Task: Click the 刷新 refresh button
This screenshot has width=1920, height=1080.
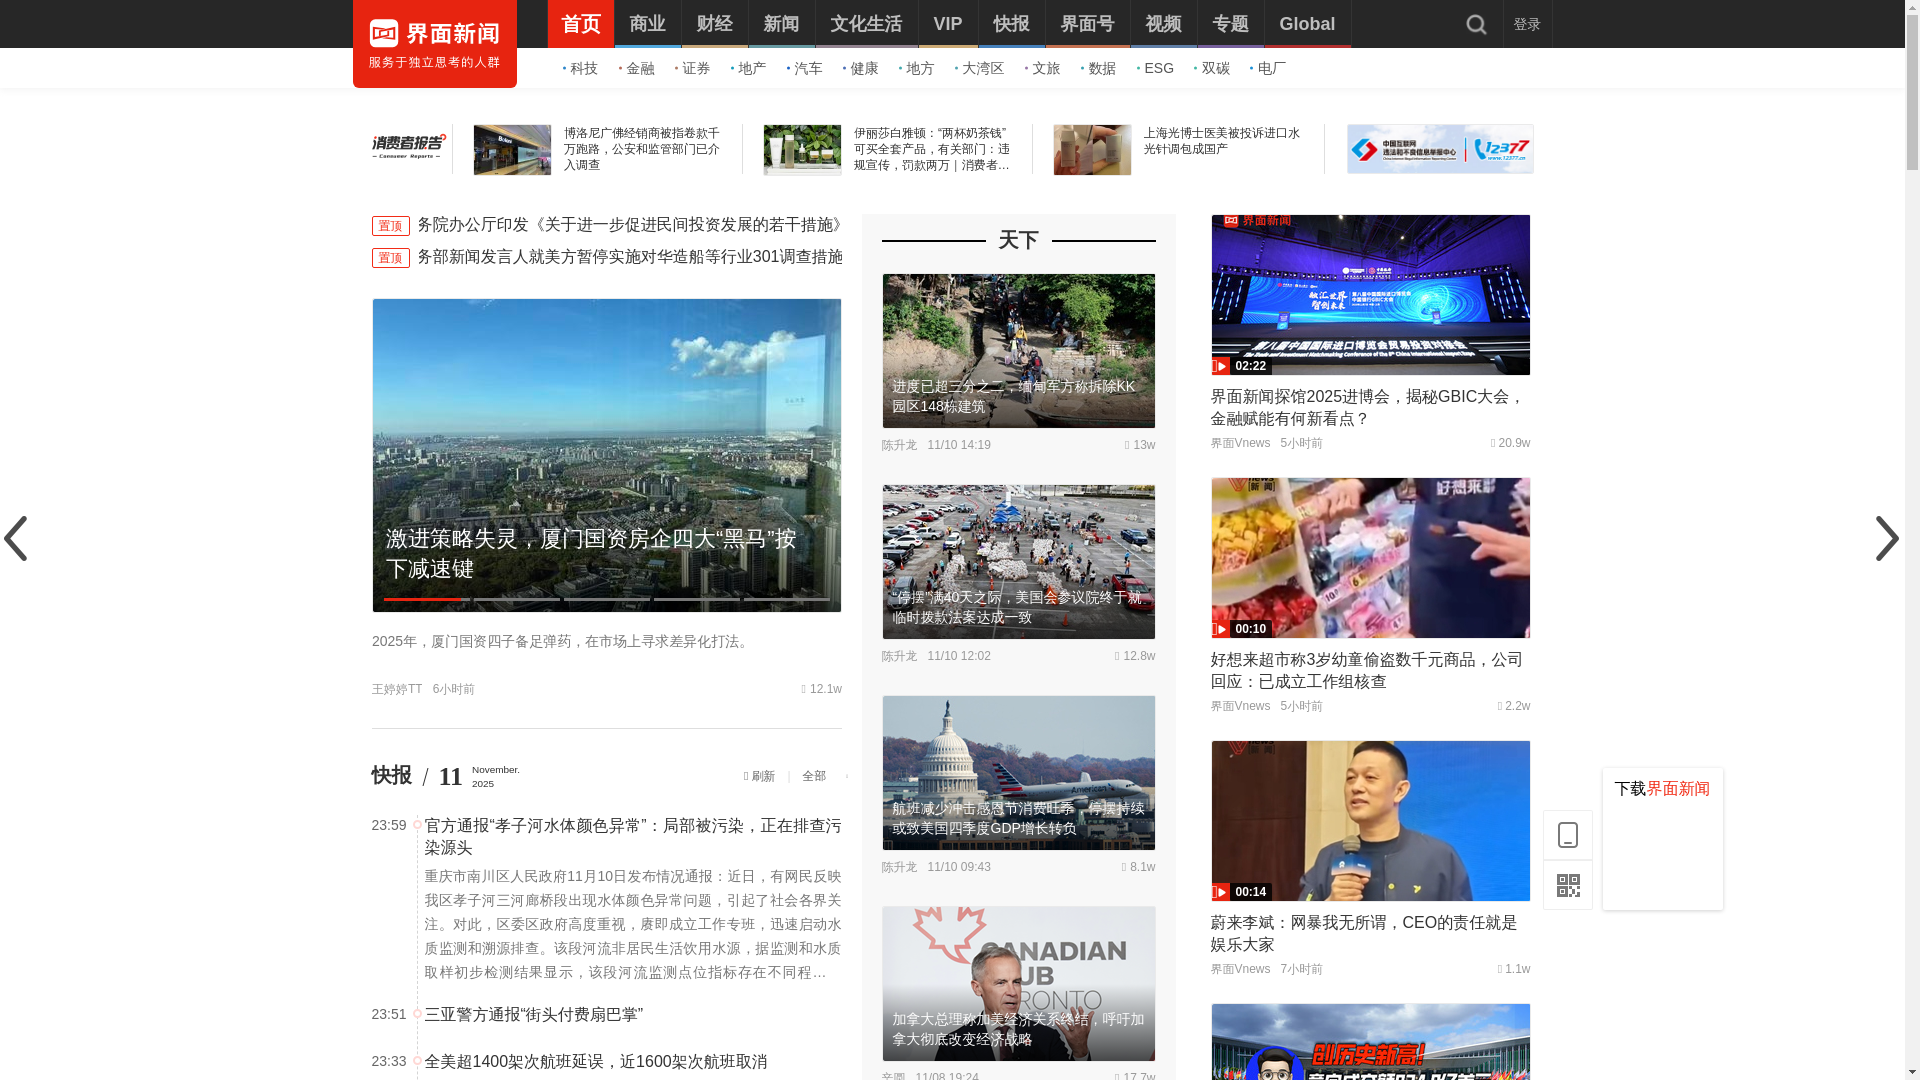Action: [760, 776]
